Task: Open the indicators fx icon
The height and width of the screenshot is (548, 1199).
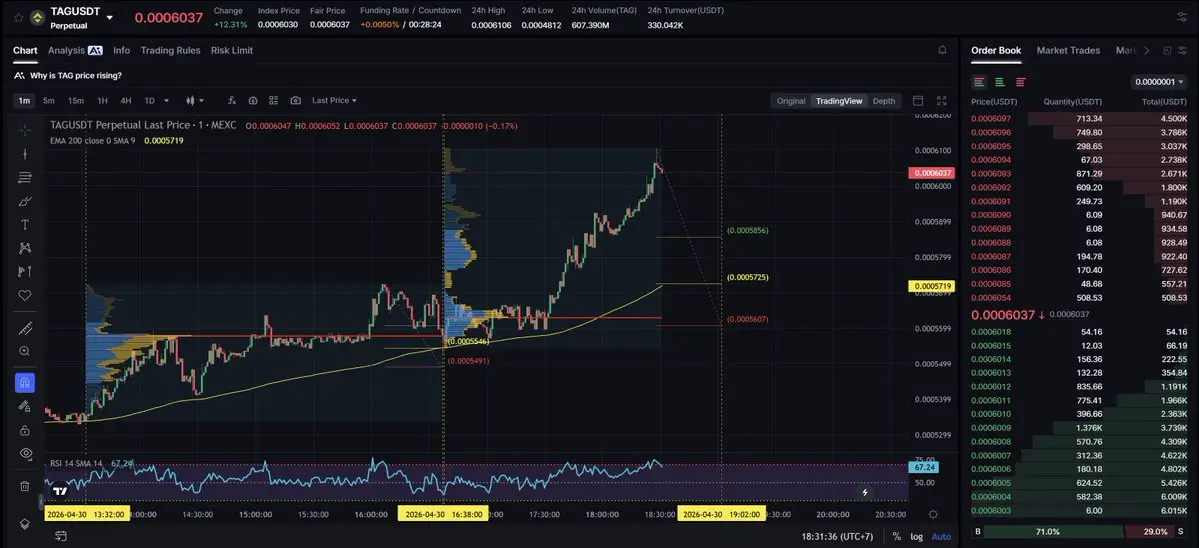Action: coord(232,101)
